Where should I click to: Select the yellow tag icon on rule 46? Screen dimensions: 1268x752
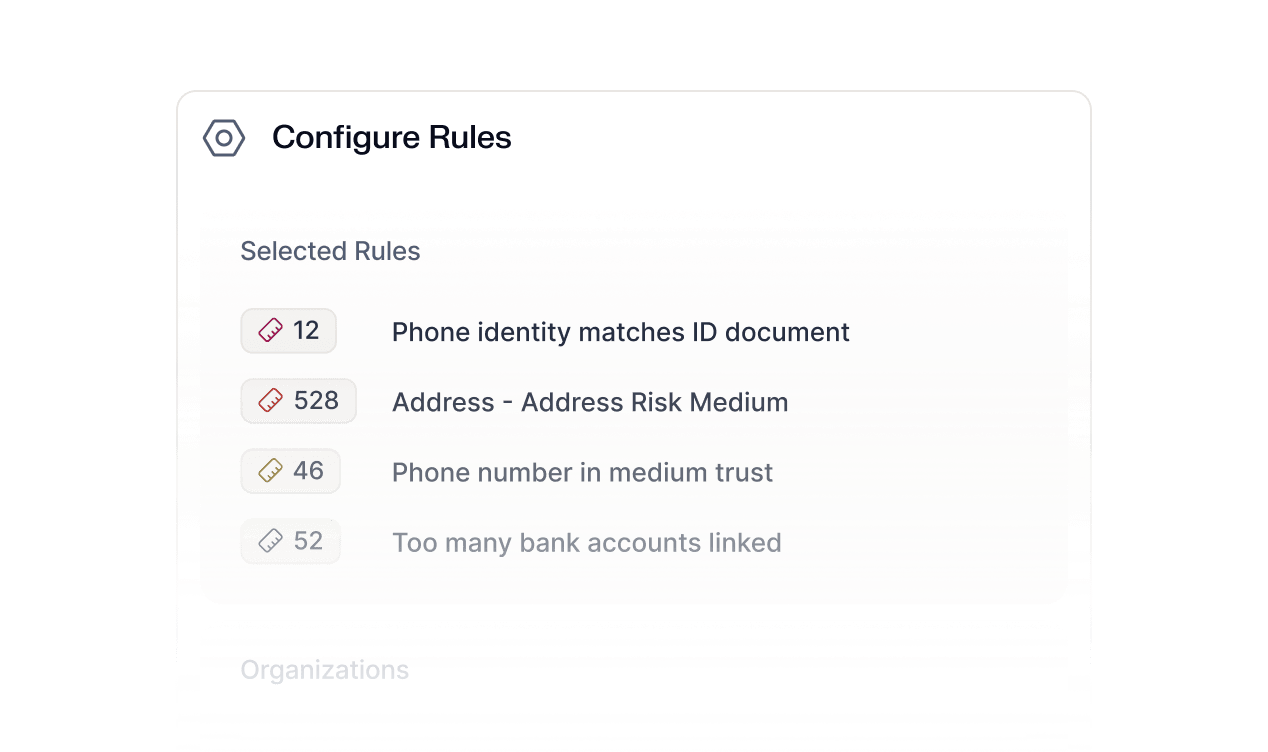pyautogui.click(x=271, y=470)
